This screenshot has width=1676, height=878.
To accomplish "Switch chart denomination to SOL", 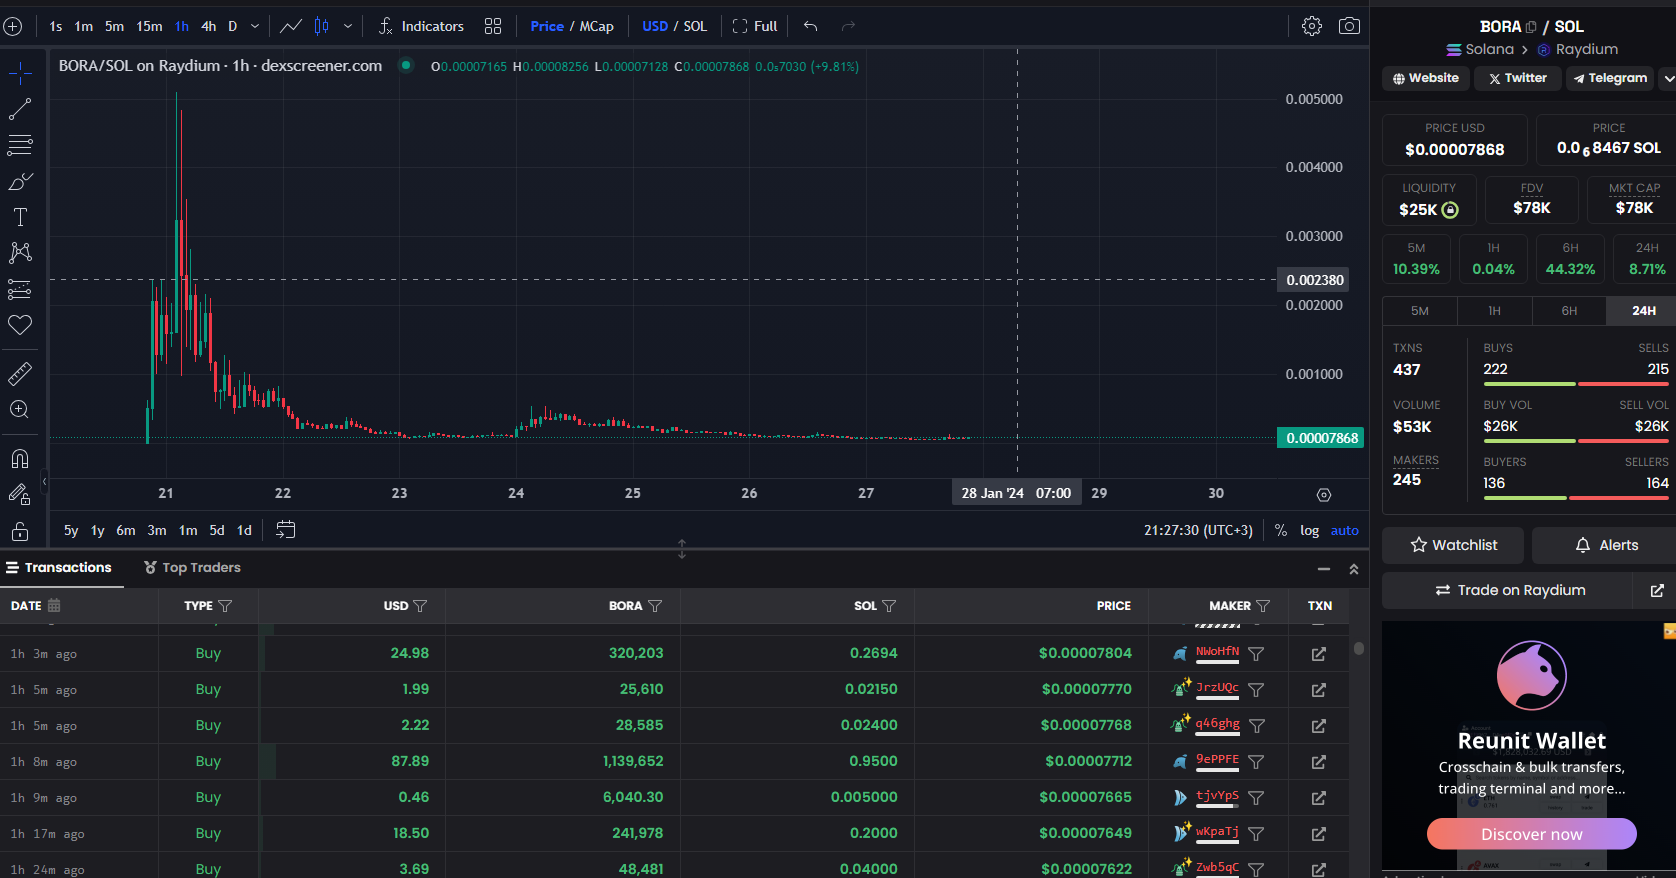I will [x=695, y=27].
